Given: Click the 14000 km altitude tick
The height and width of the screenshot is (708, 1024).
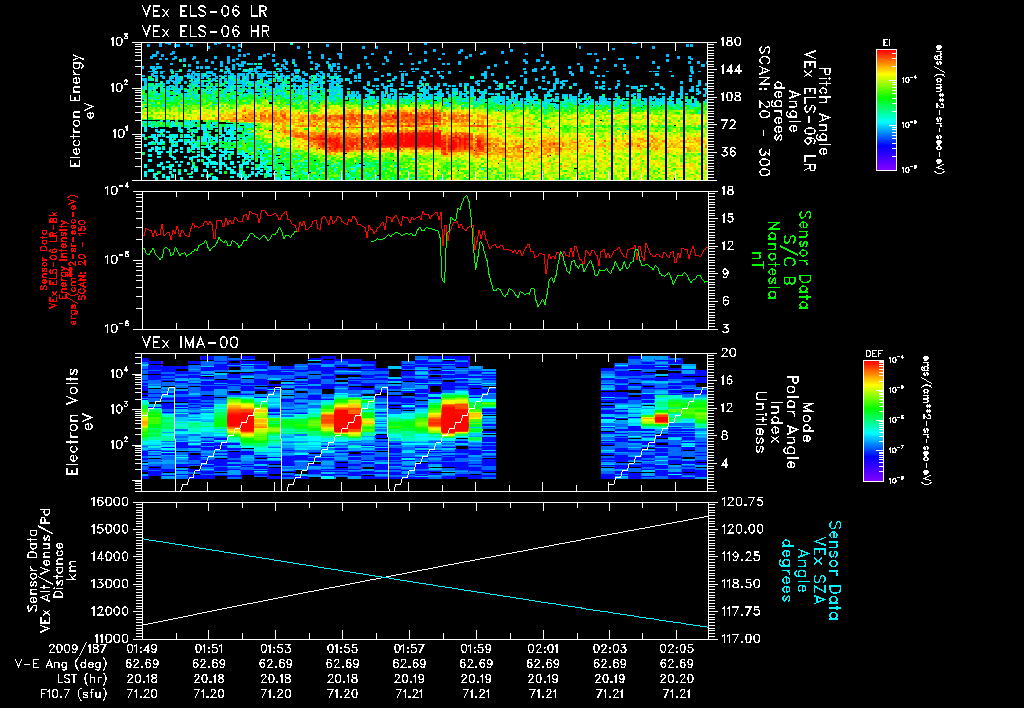Looking at the screenshot, I should coord(110,556).
